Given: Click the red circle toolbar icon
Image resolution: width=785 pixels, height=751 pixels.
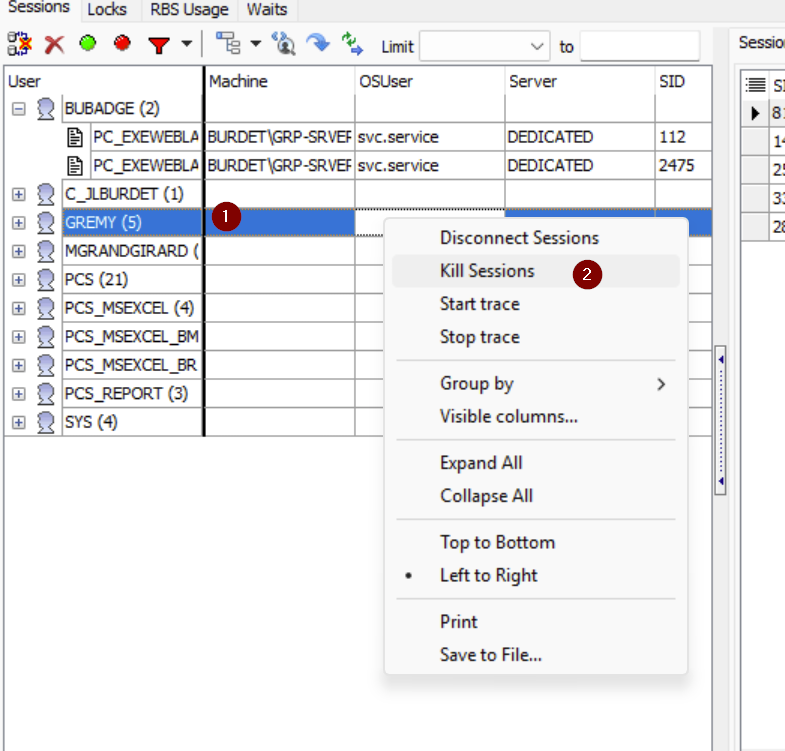Looking at the screenshot, I should coord(122,43).
